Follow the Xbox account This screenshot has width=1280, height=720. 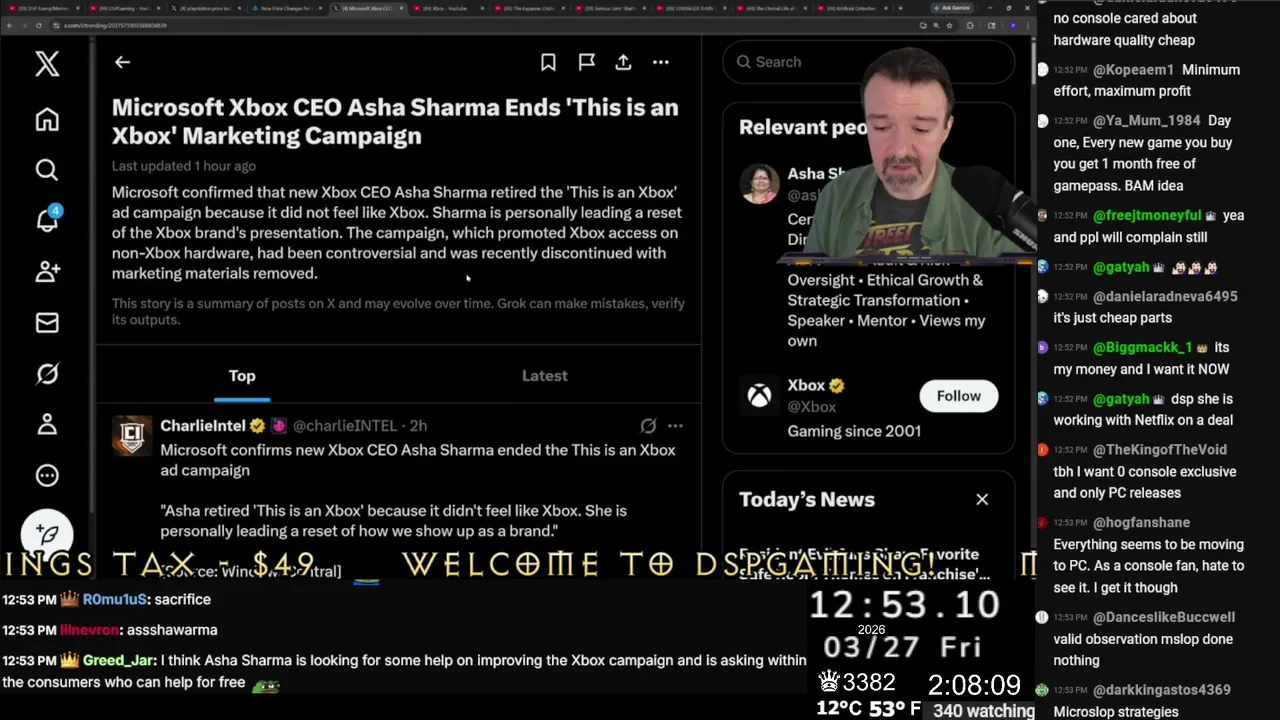[958, 396]
